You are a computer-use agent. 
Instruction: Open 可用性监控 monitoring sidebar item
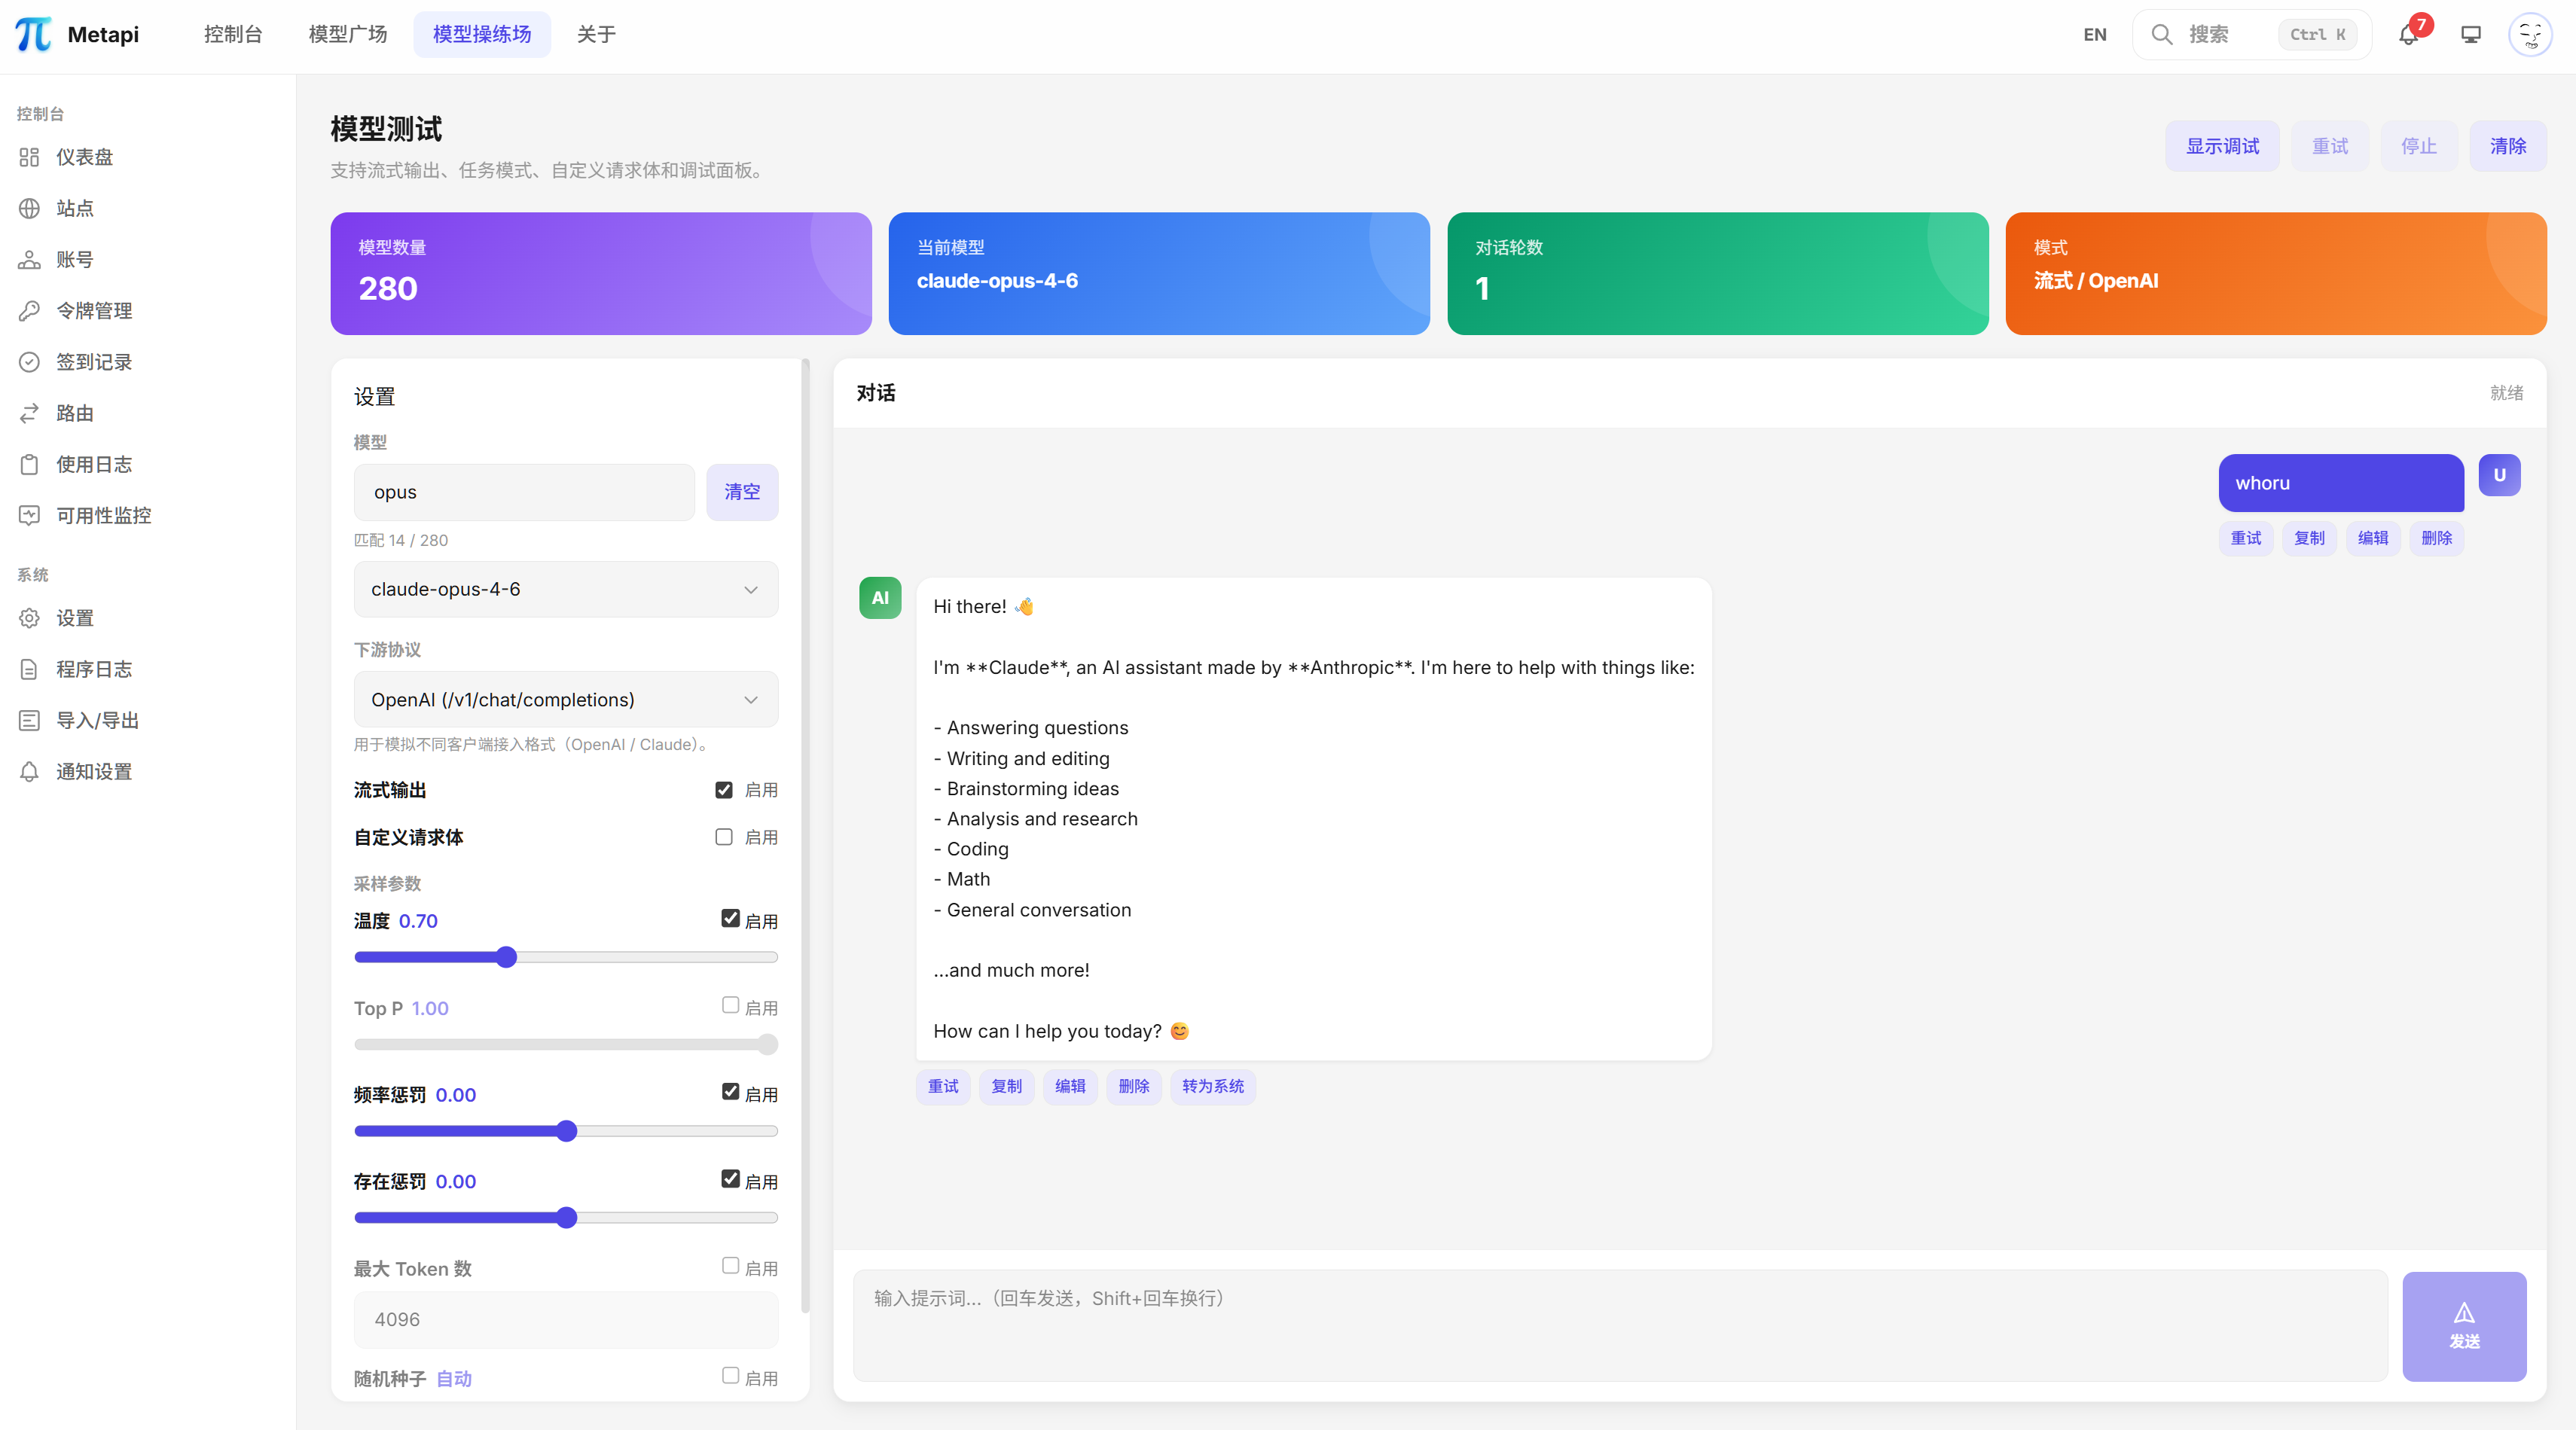click(x=103, y=516)
